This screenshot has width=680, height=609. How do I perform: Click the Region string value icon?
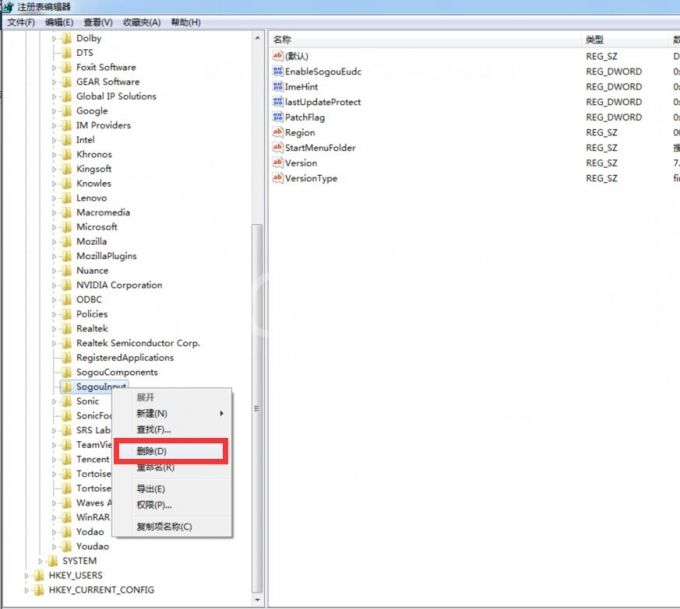(278, 132)
